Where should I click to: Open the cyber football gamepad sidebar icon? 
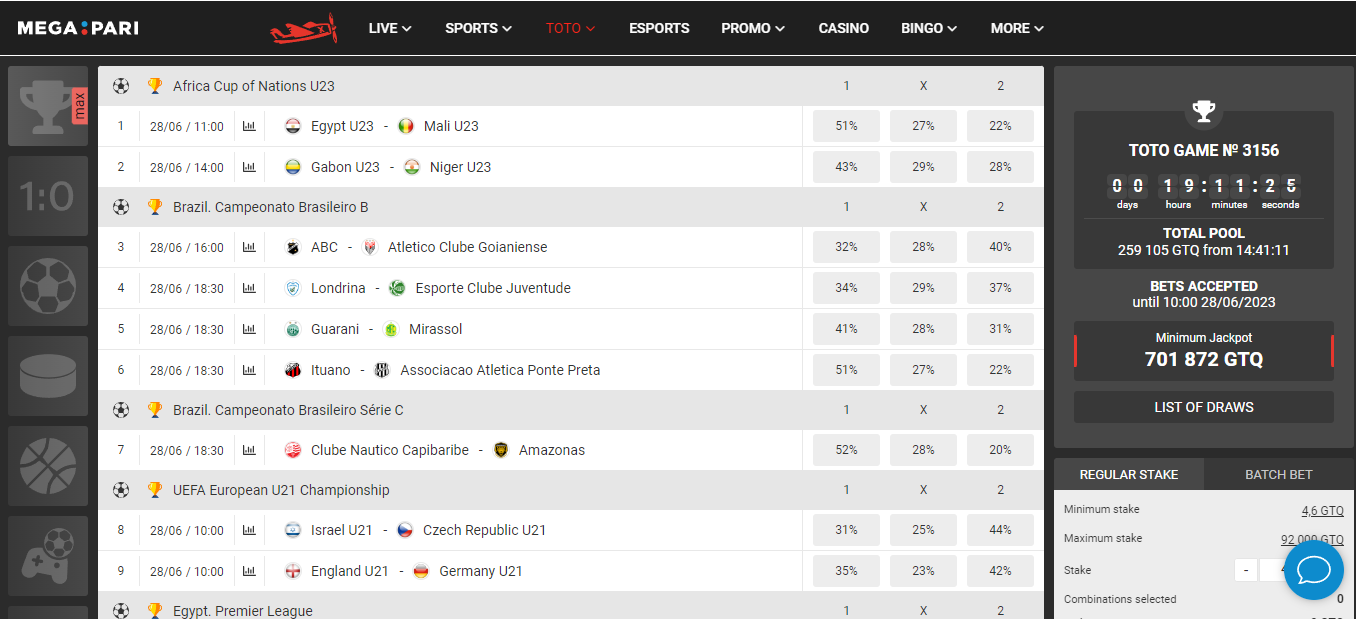pyautogui.click(x=48, y=556)
